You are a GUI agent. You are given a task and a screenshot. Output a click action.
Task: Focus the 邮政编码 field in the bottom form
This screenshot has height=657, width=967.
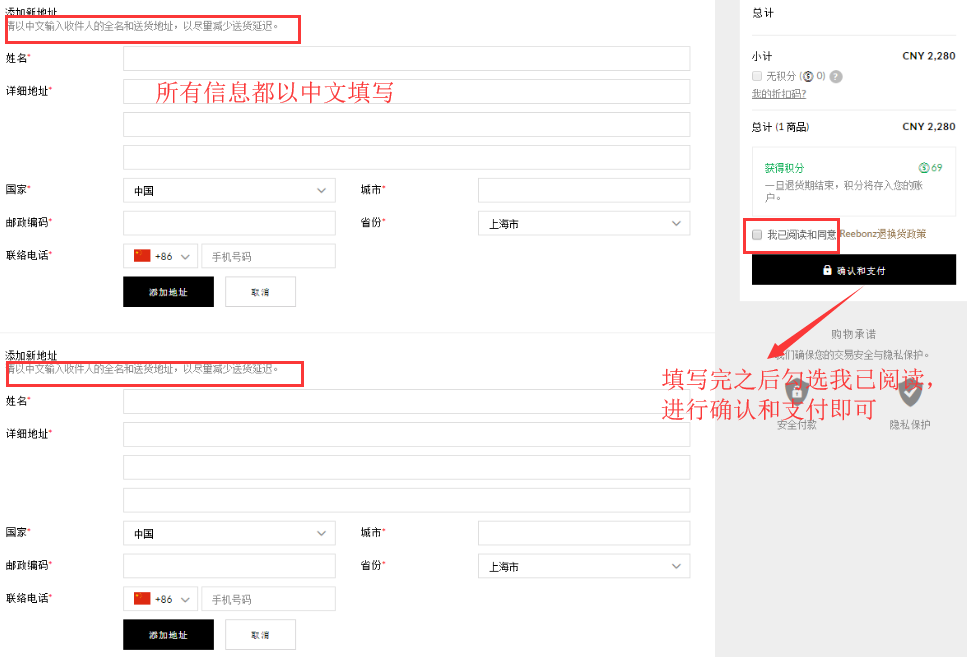tap(229, 566)
